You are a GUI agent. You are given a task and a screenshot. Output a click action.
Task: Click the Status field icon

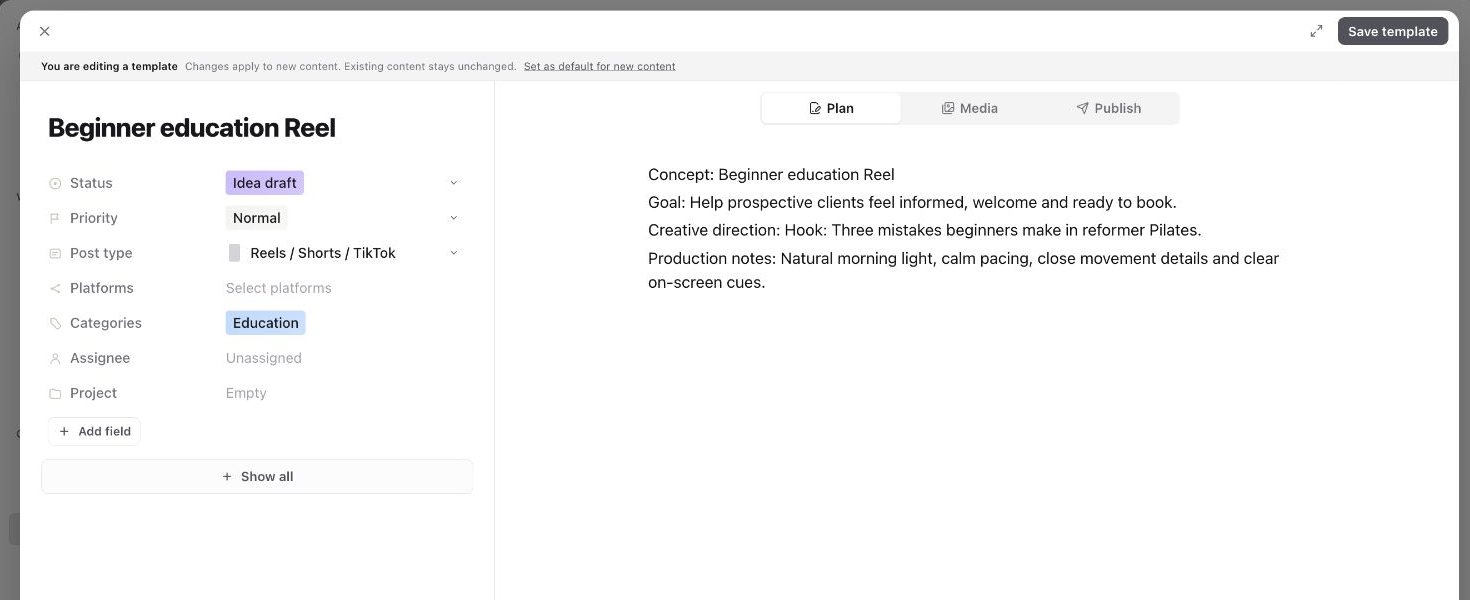click(x=55, y=183)
